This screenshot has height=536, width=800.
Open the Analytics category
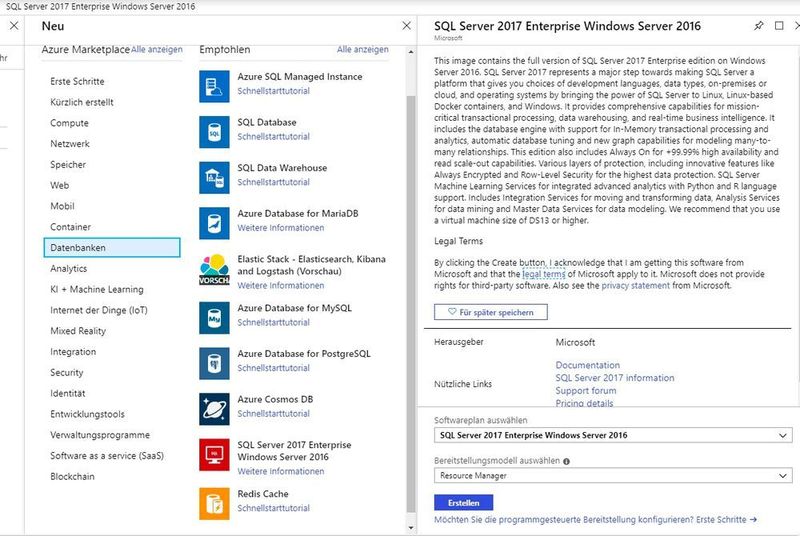coord(68,268)
